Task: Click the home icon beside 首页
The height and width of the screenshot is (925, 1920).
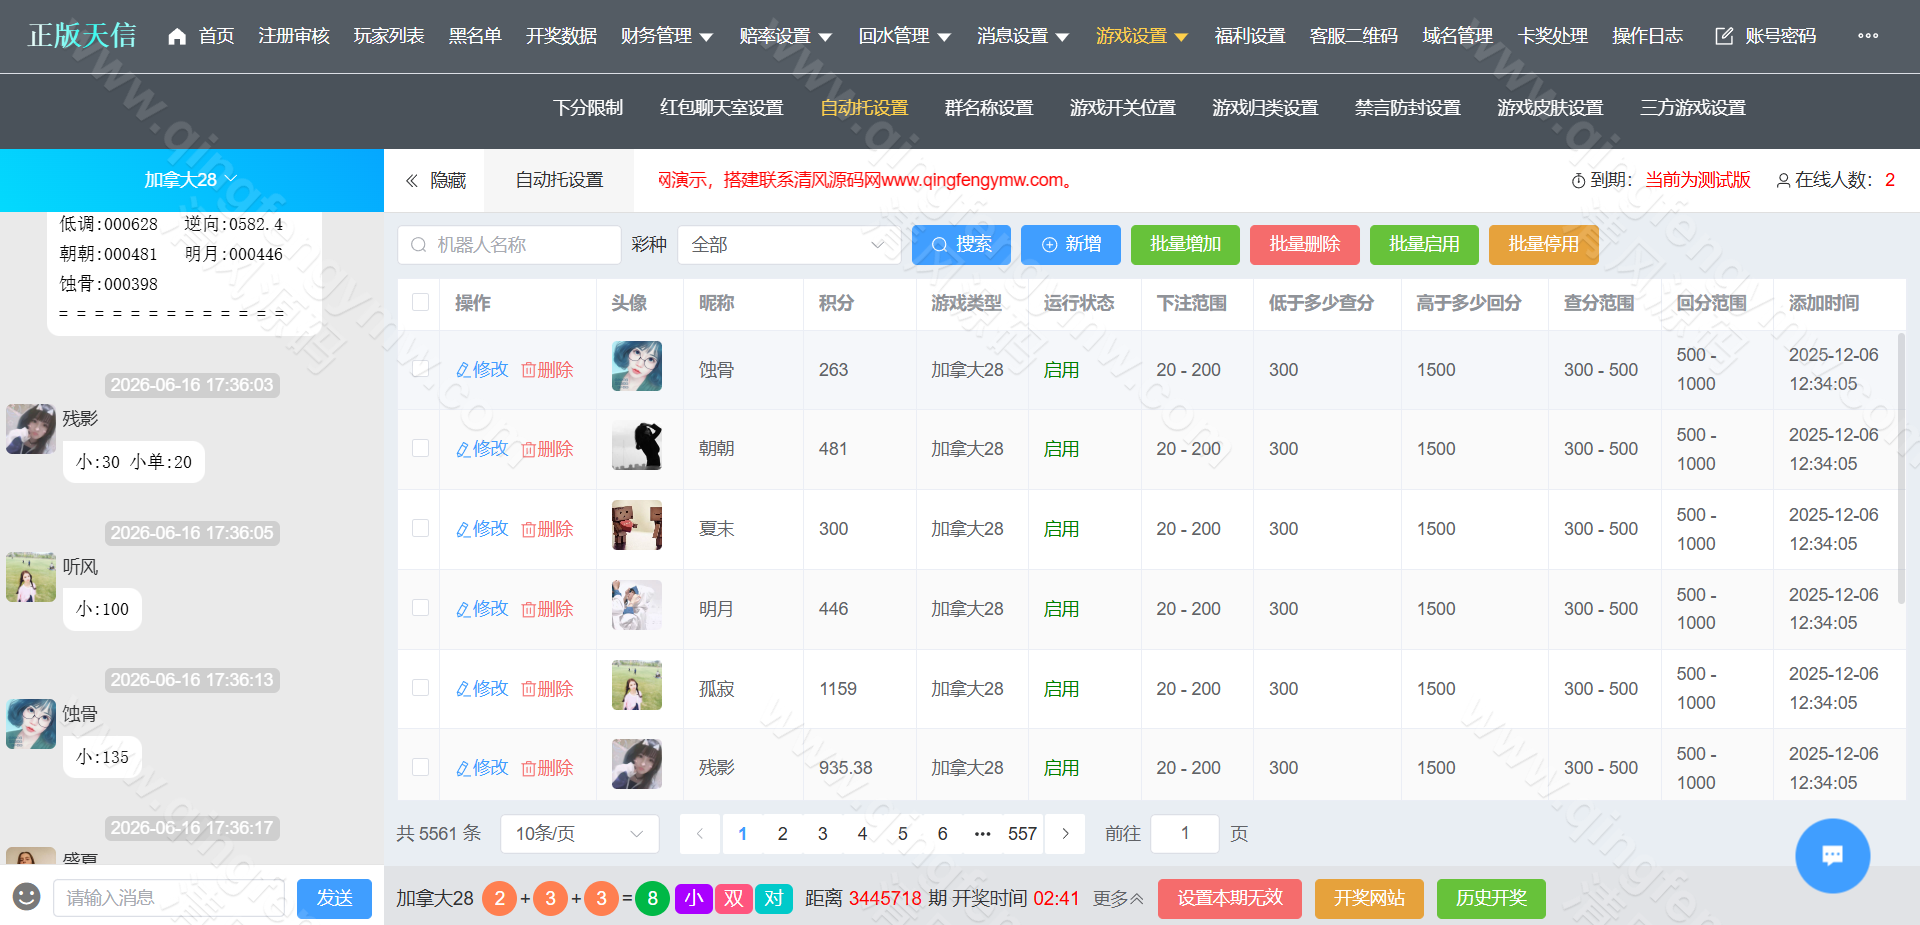Action: pos(177,36)
